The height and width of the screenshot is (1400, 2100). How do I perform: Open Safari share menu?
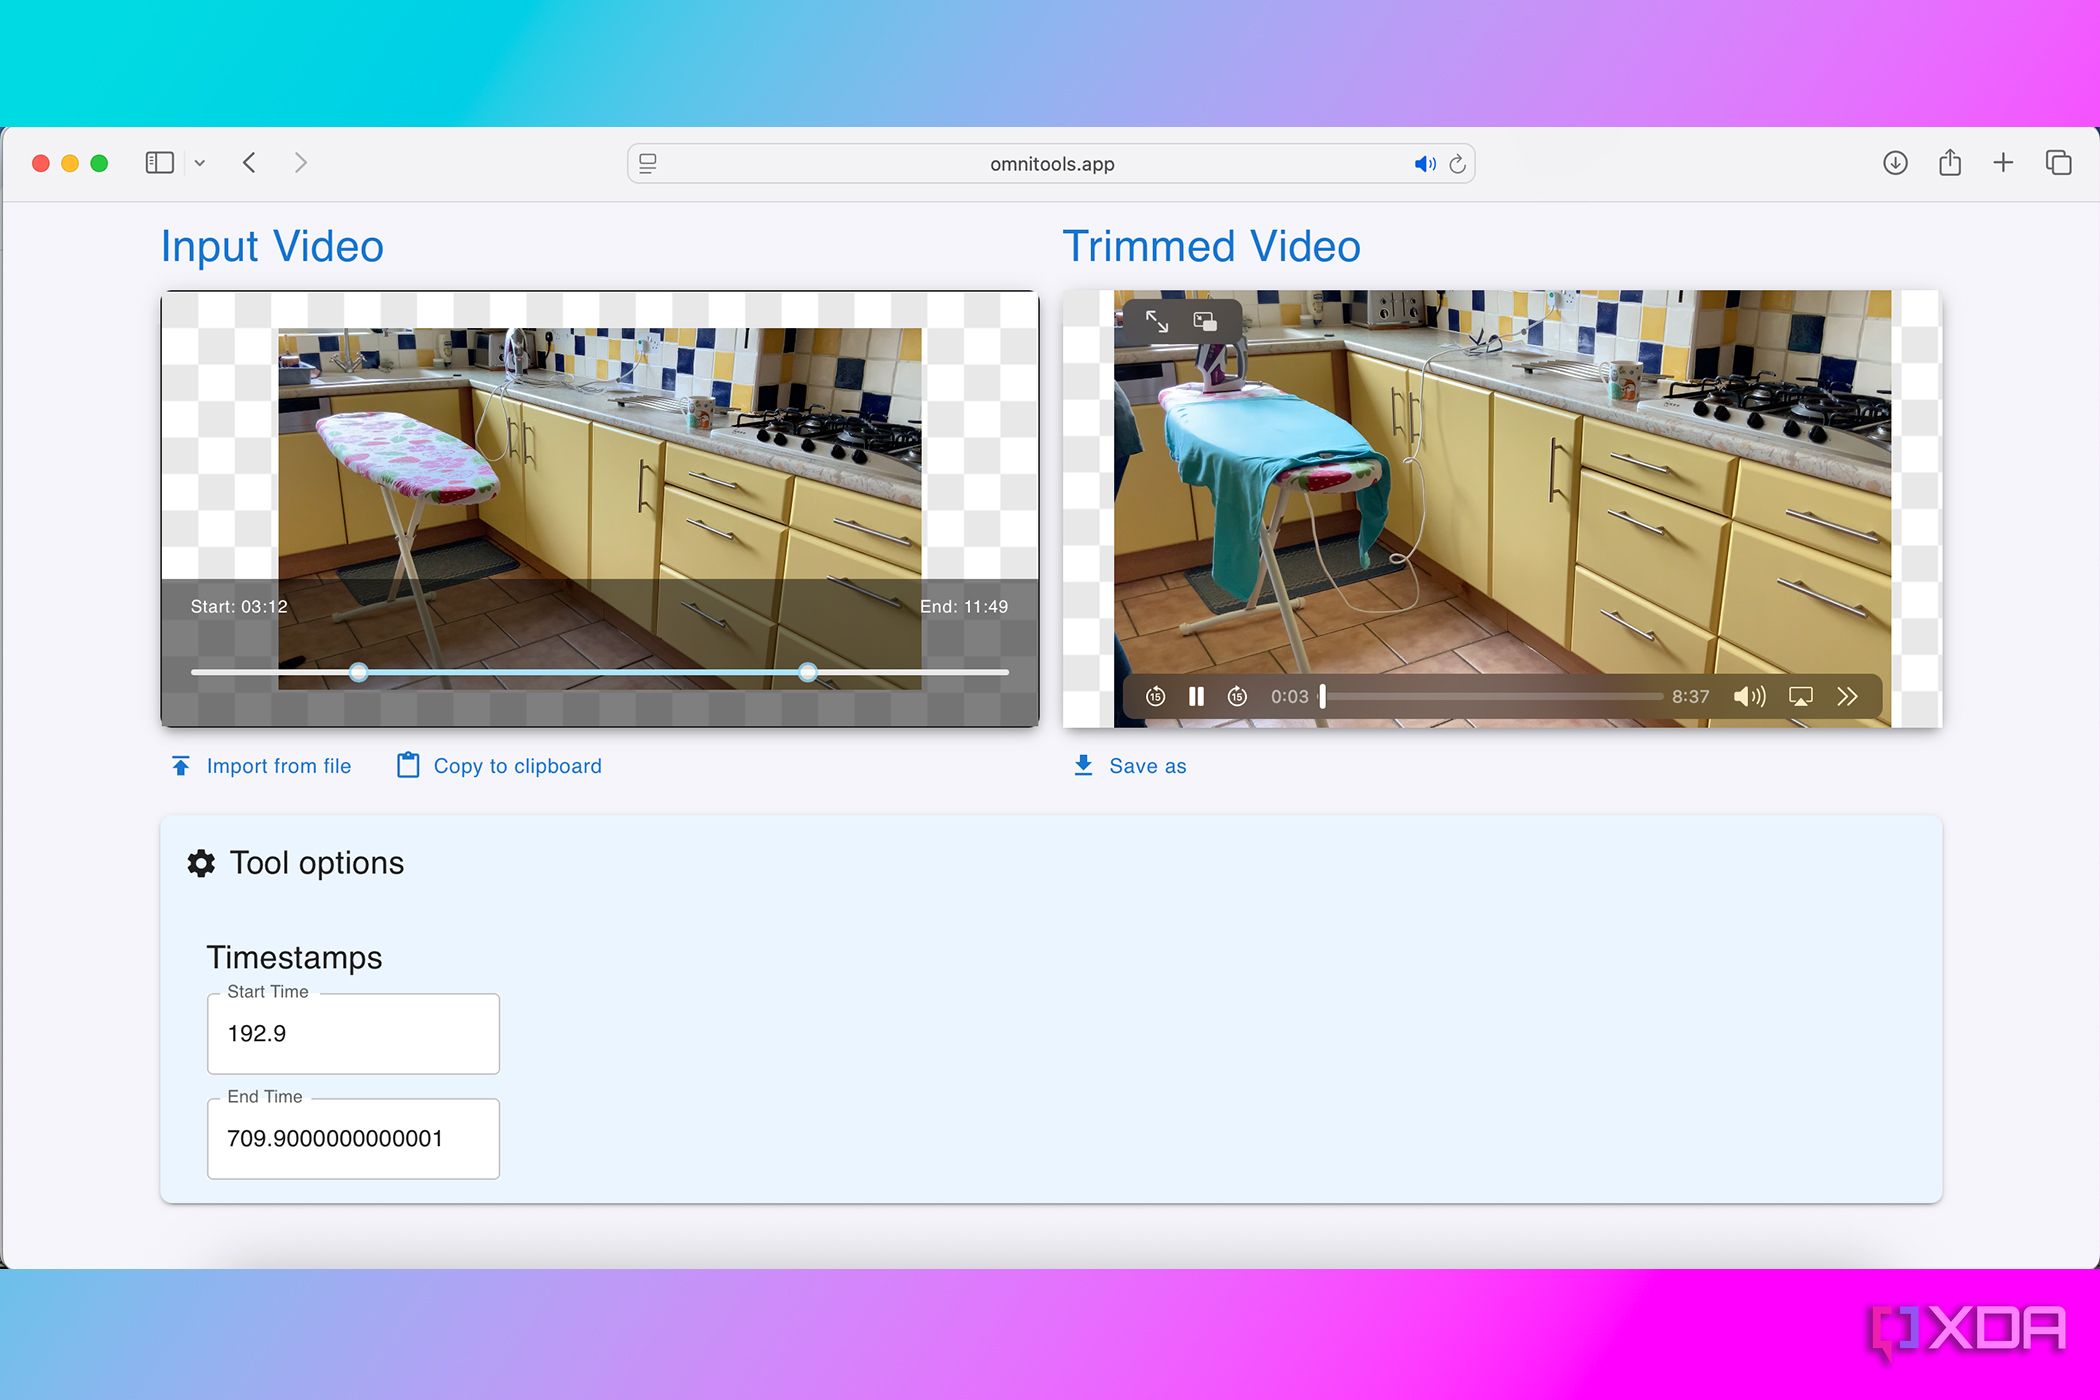[x=1950, y=163]
